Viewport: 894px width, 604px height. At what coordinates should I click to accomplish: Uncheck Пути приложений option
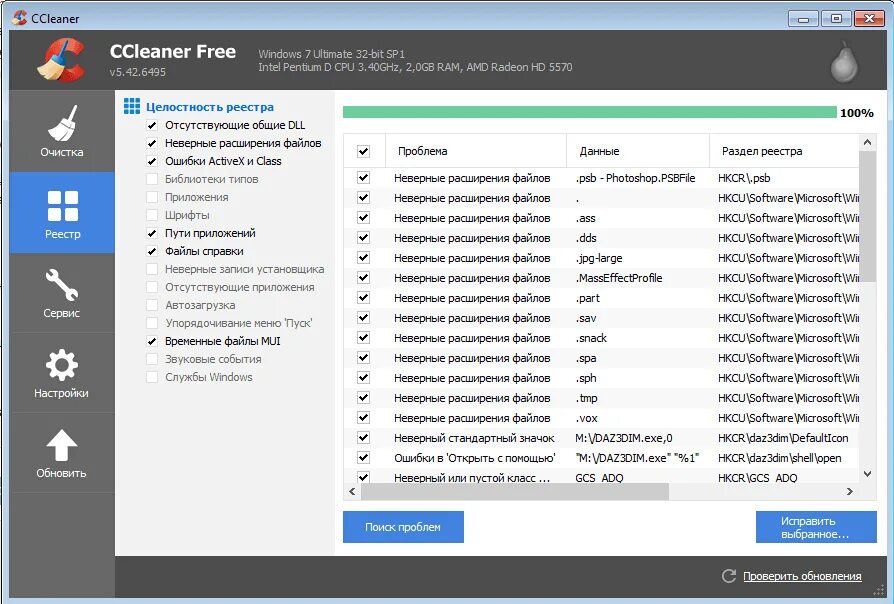pos(152,233)
